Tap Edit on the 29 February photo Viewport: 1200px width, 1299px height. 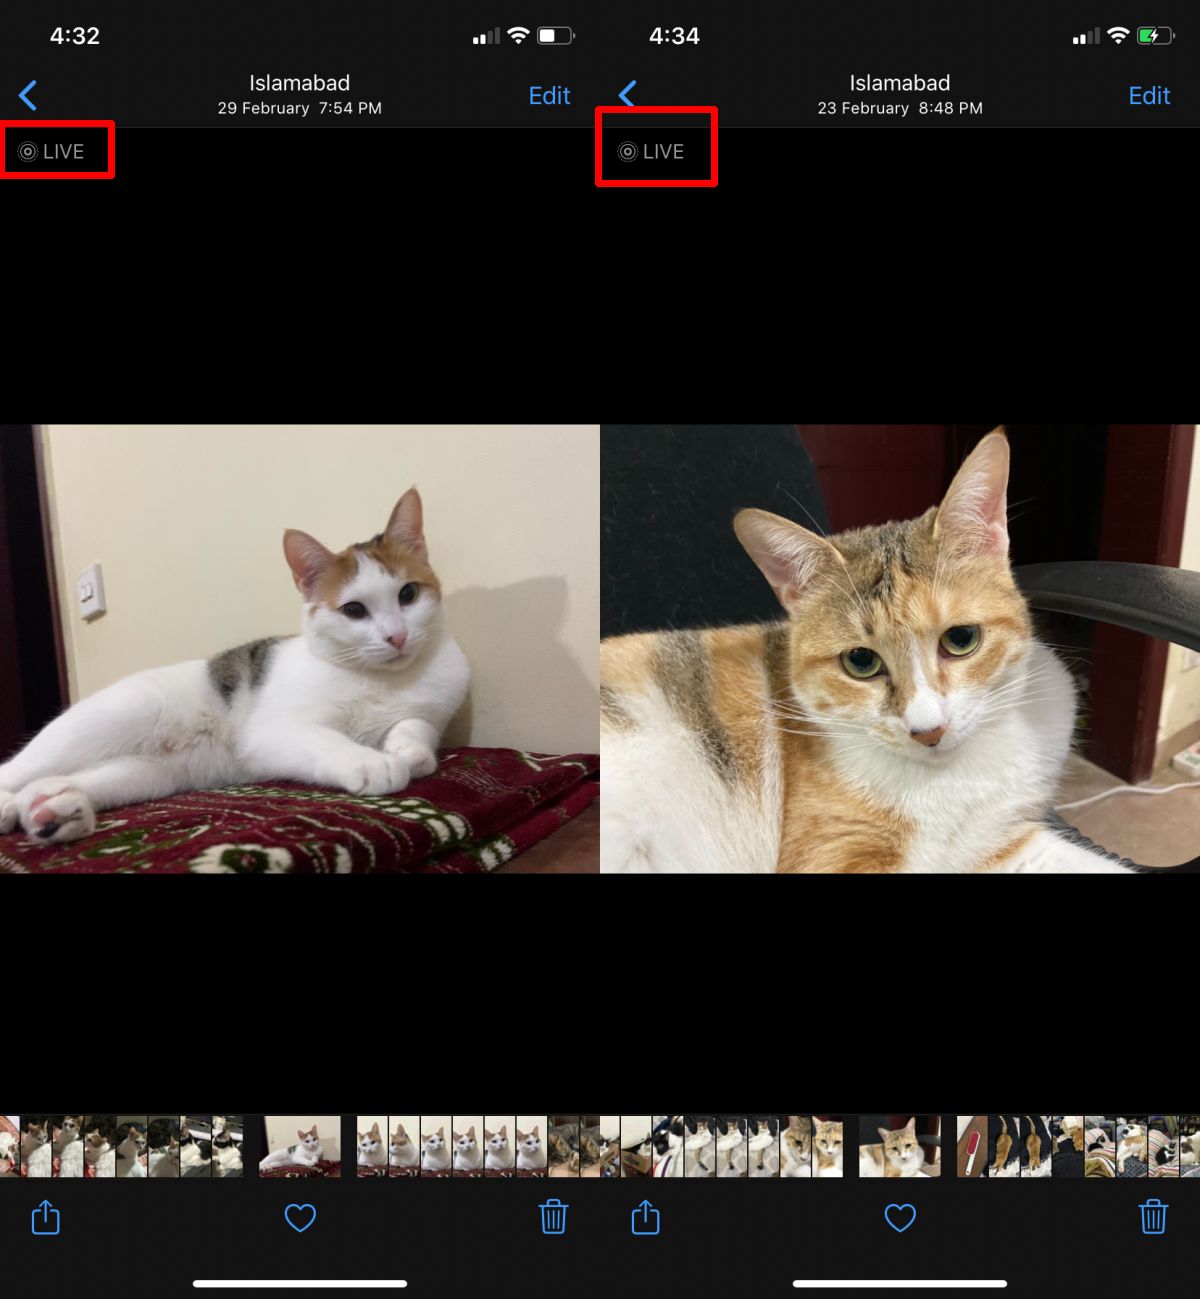tap(549, 96)
